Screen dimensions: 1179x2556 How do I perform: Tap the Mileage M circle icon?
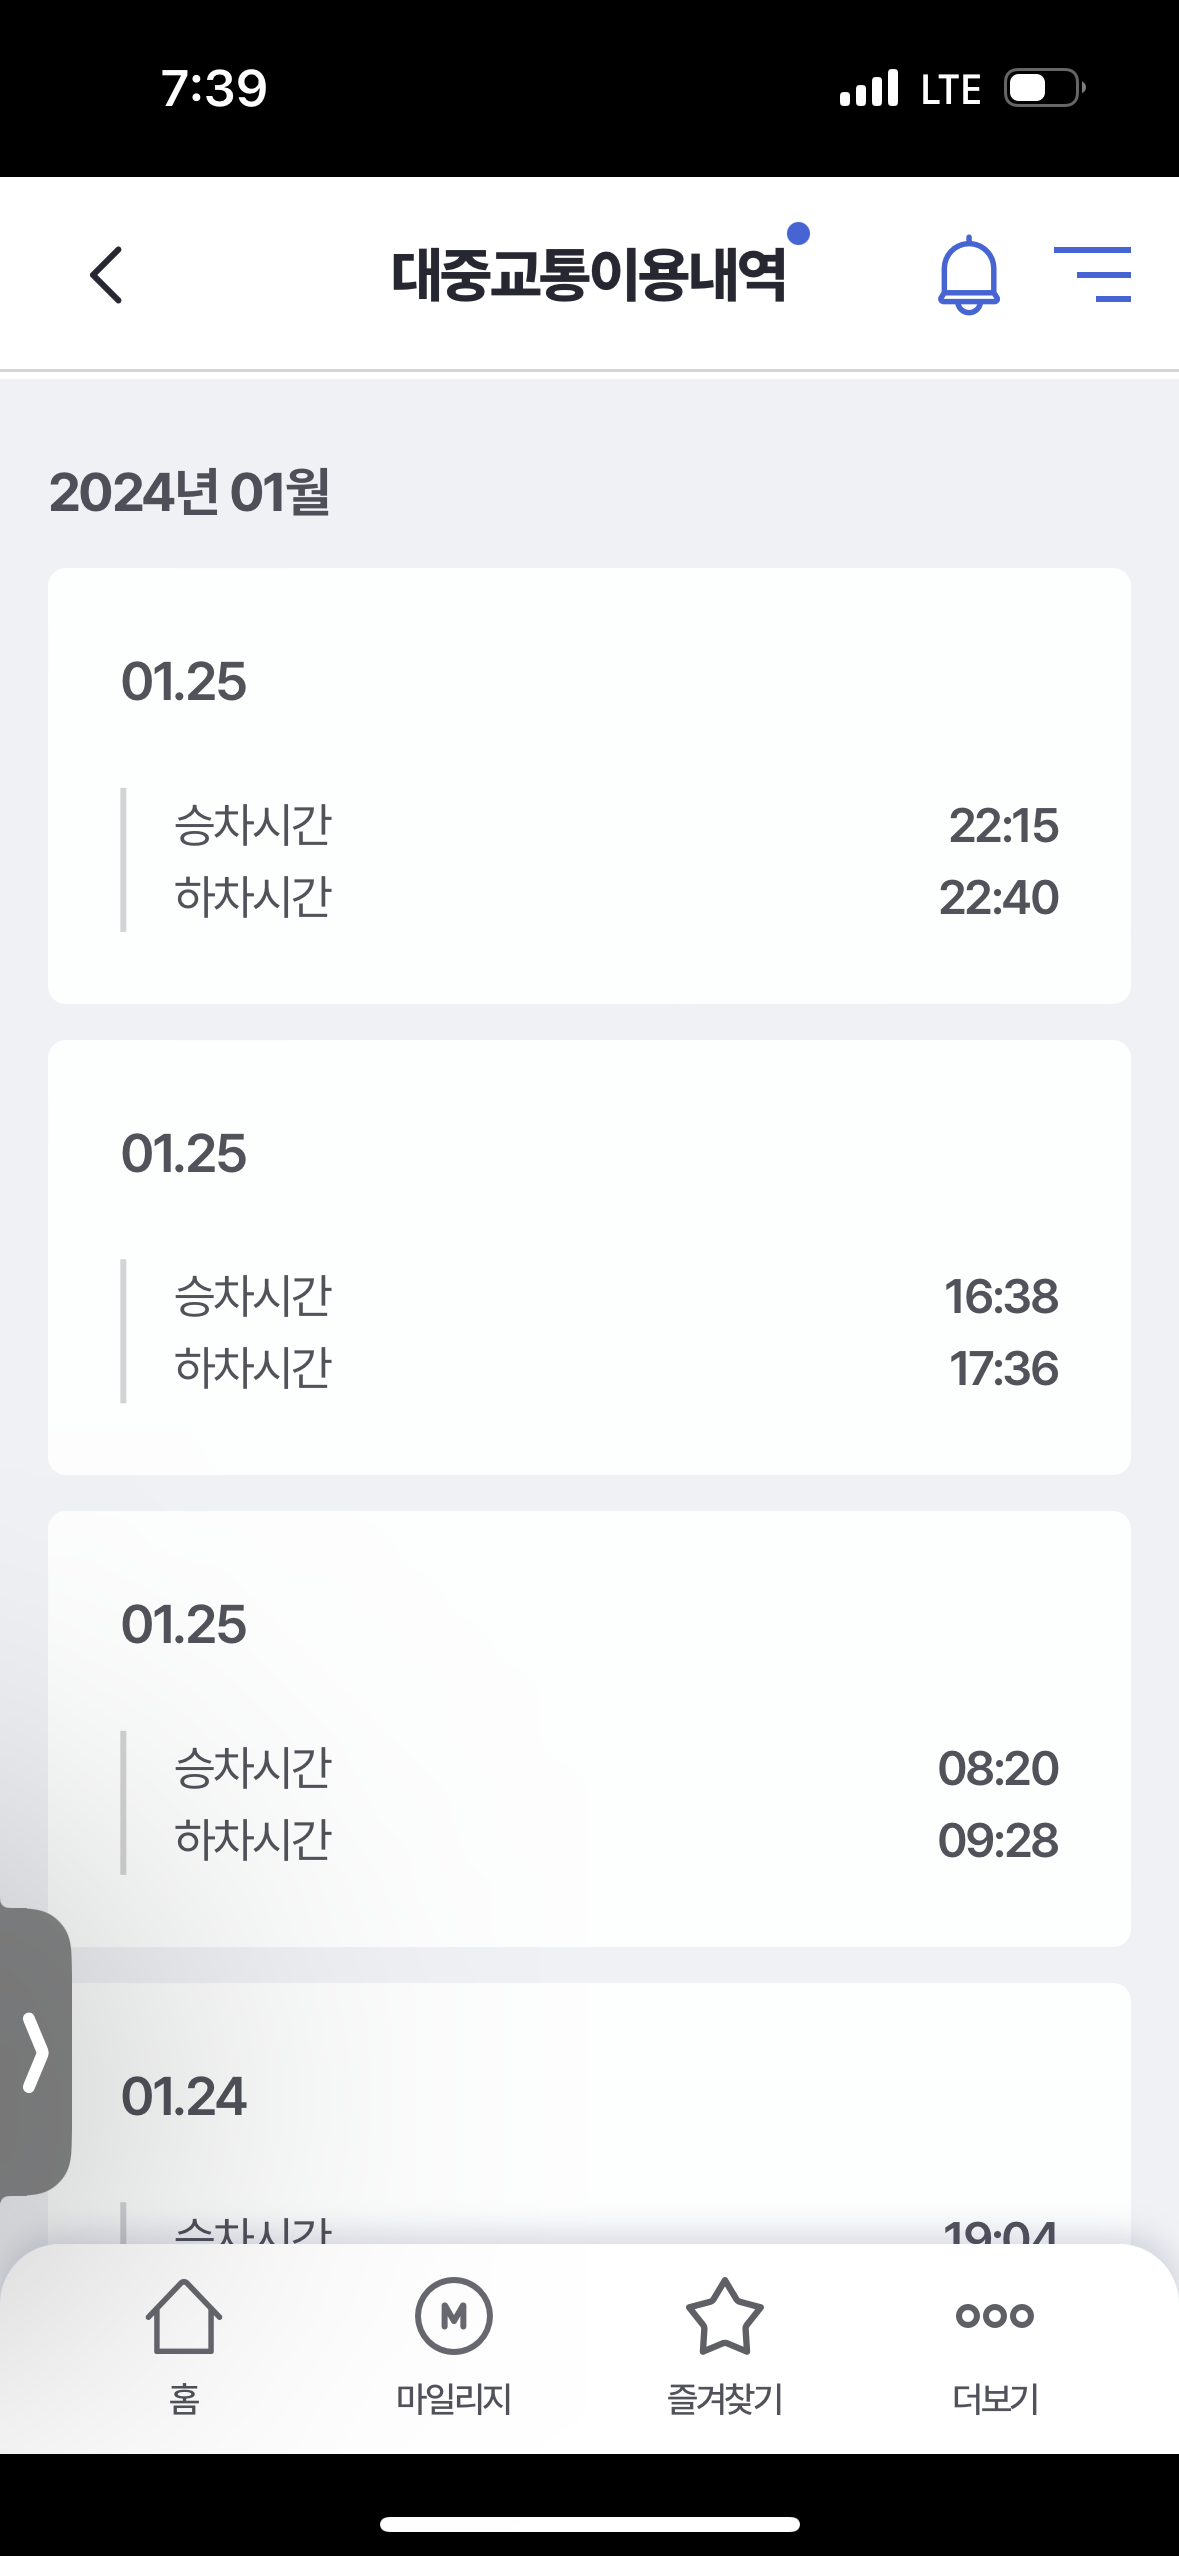454,2316
